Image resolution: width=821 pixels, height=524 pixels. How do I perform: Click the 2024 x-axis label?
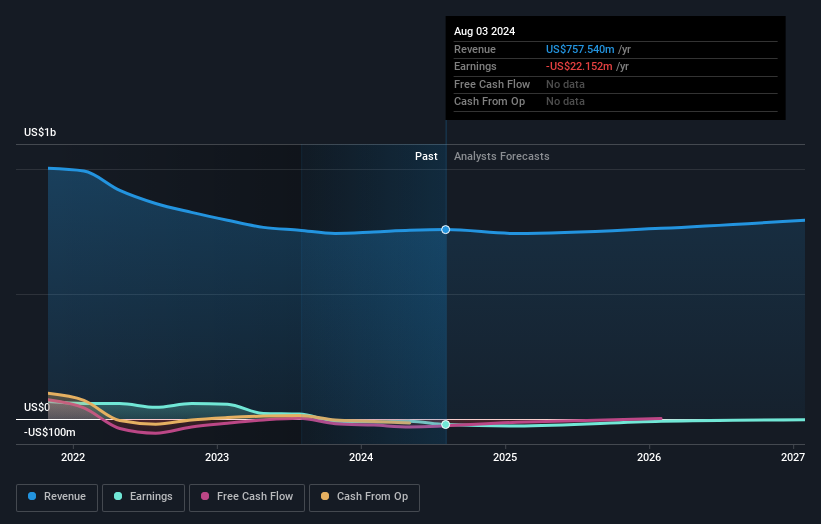tap(361, 458)
